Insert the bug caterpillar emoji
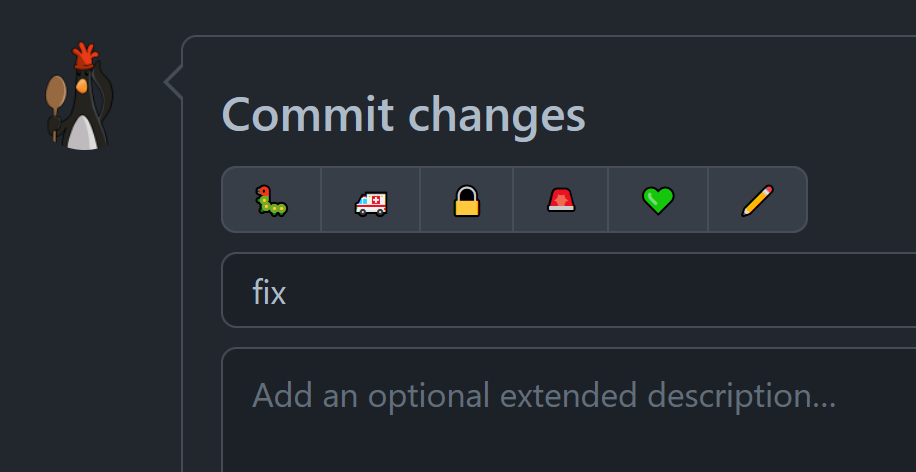The height and width of the screenshot is (472, 916). (x=271, y=200)
